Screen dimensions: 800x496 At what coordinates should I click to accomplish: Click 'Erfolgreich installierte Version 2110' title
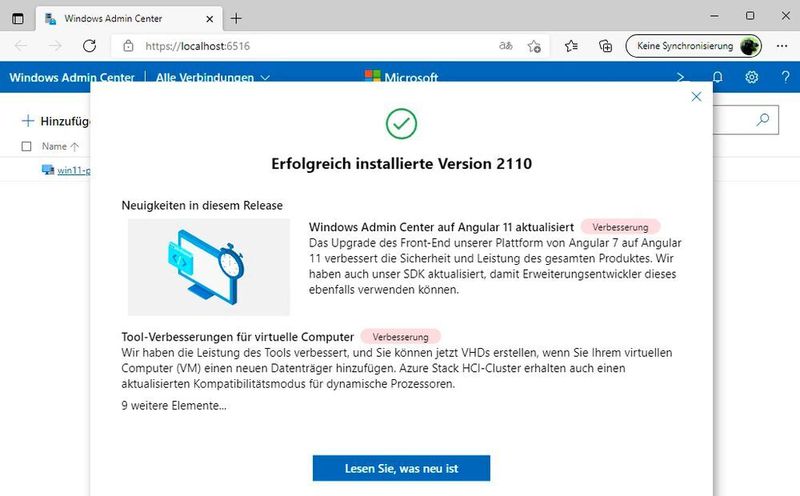pos(402,164)
